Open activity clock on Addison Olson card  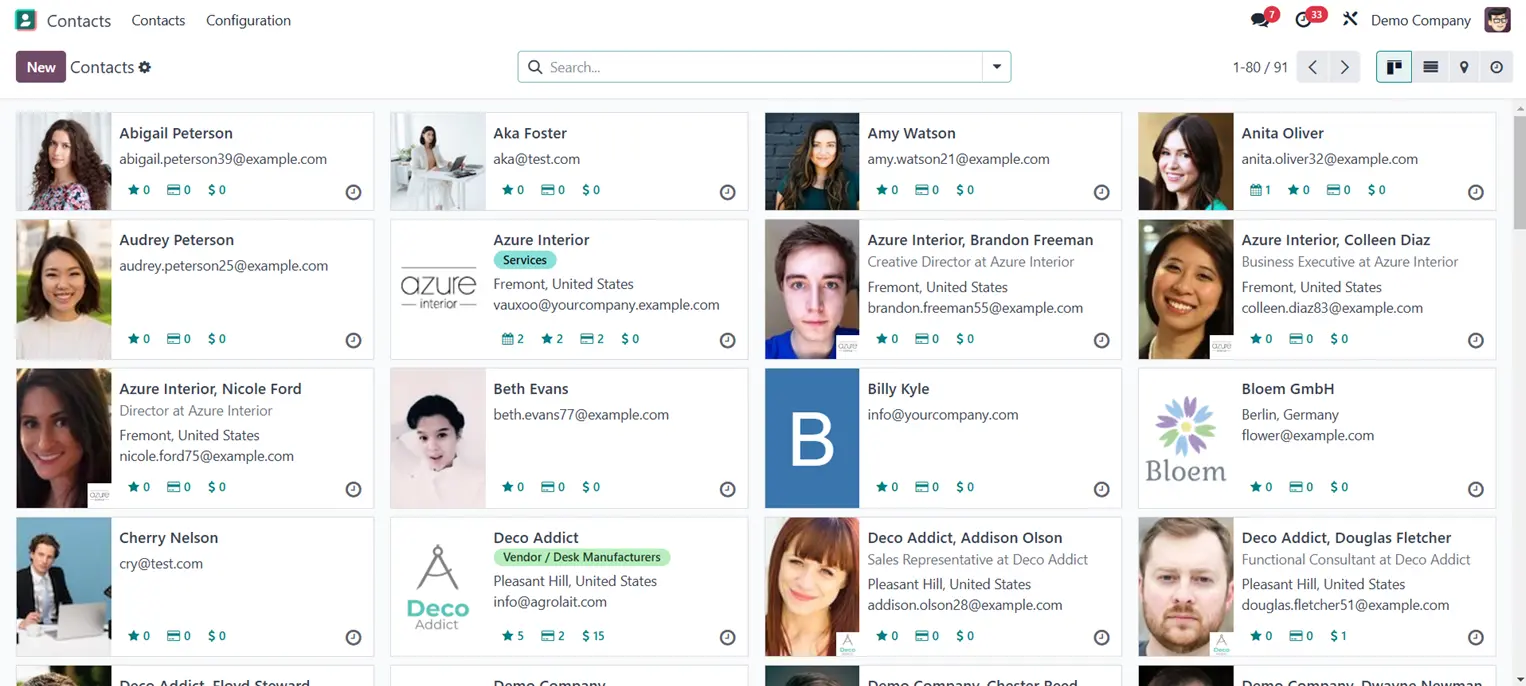1101,638
